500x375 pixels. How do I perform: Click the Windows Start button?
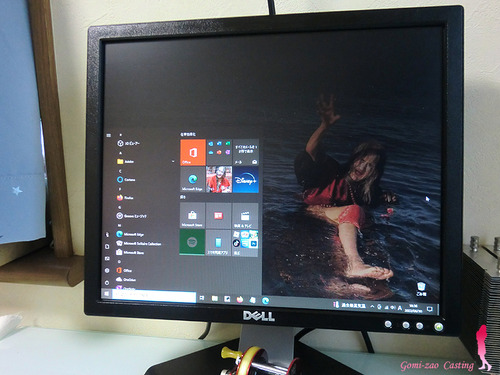point(107,294)
